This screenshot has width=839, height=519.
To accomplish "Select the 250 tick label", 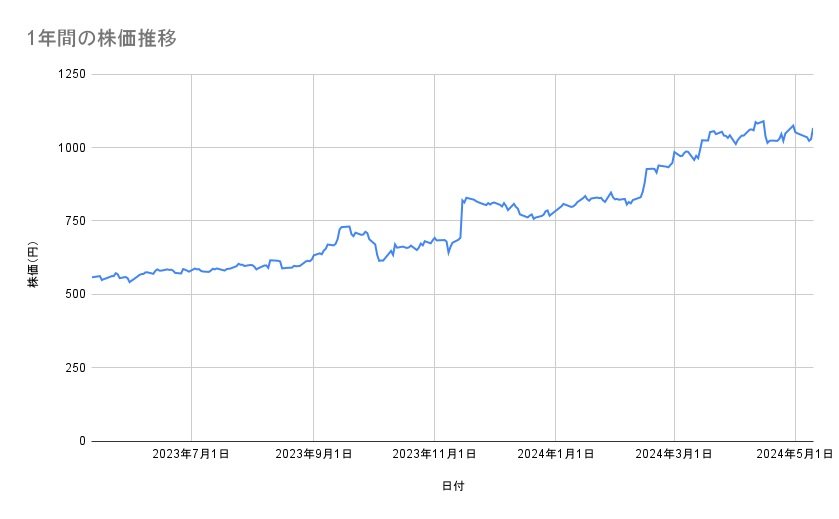I will (x=76, y=367).
